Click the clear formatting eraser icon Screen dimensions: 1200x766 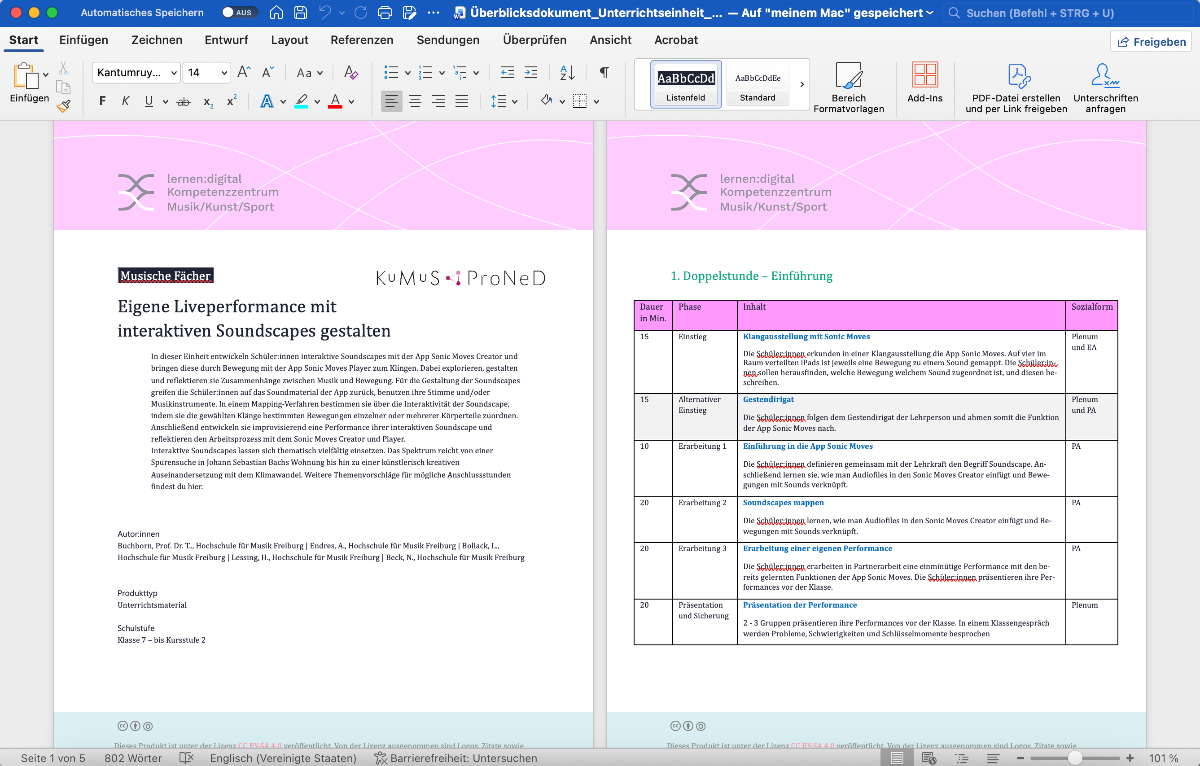tap(350, 72)
